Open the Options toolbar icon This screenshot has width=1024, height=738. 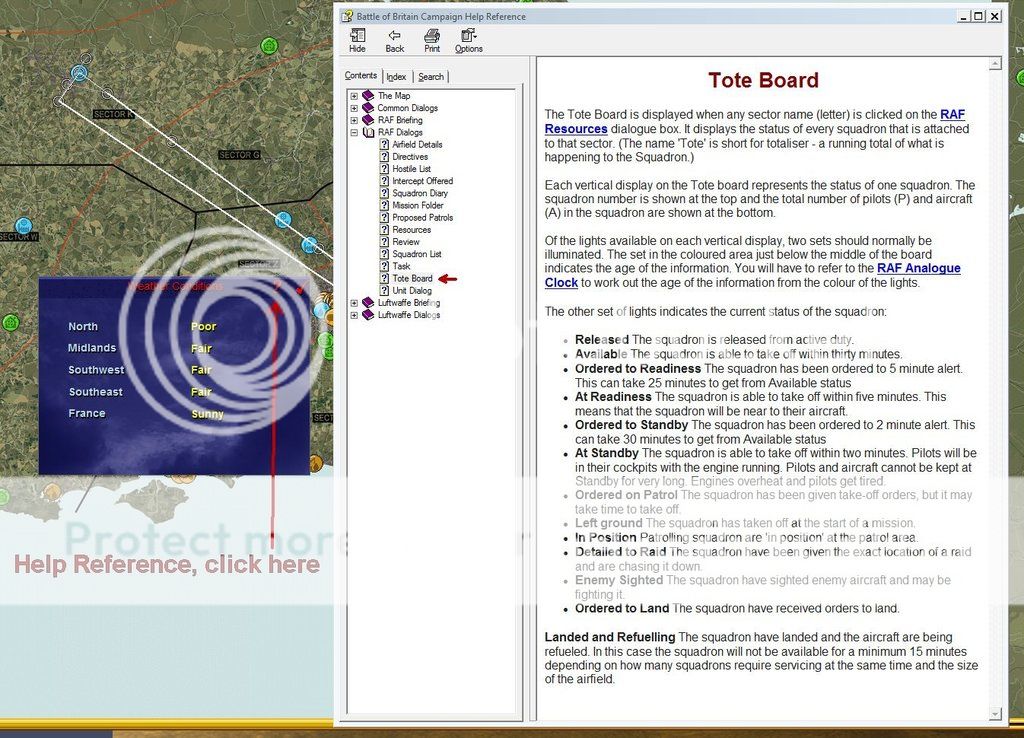468,40
